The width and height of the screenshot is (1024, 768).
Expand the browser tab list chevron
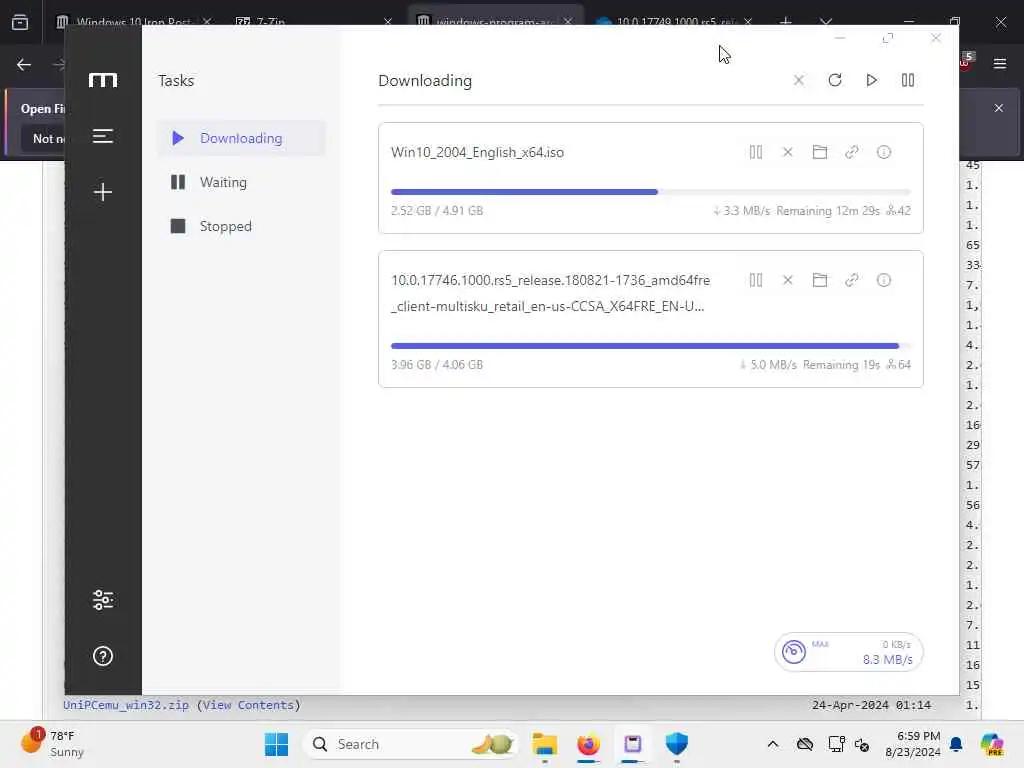[x=826, y=22]
